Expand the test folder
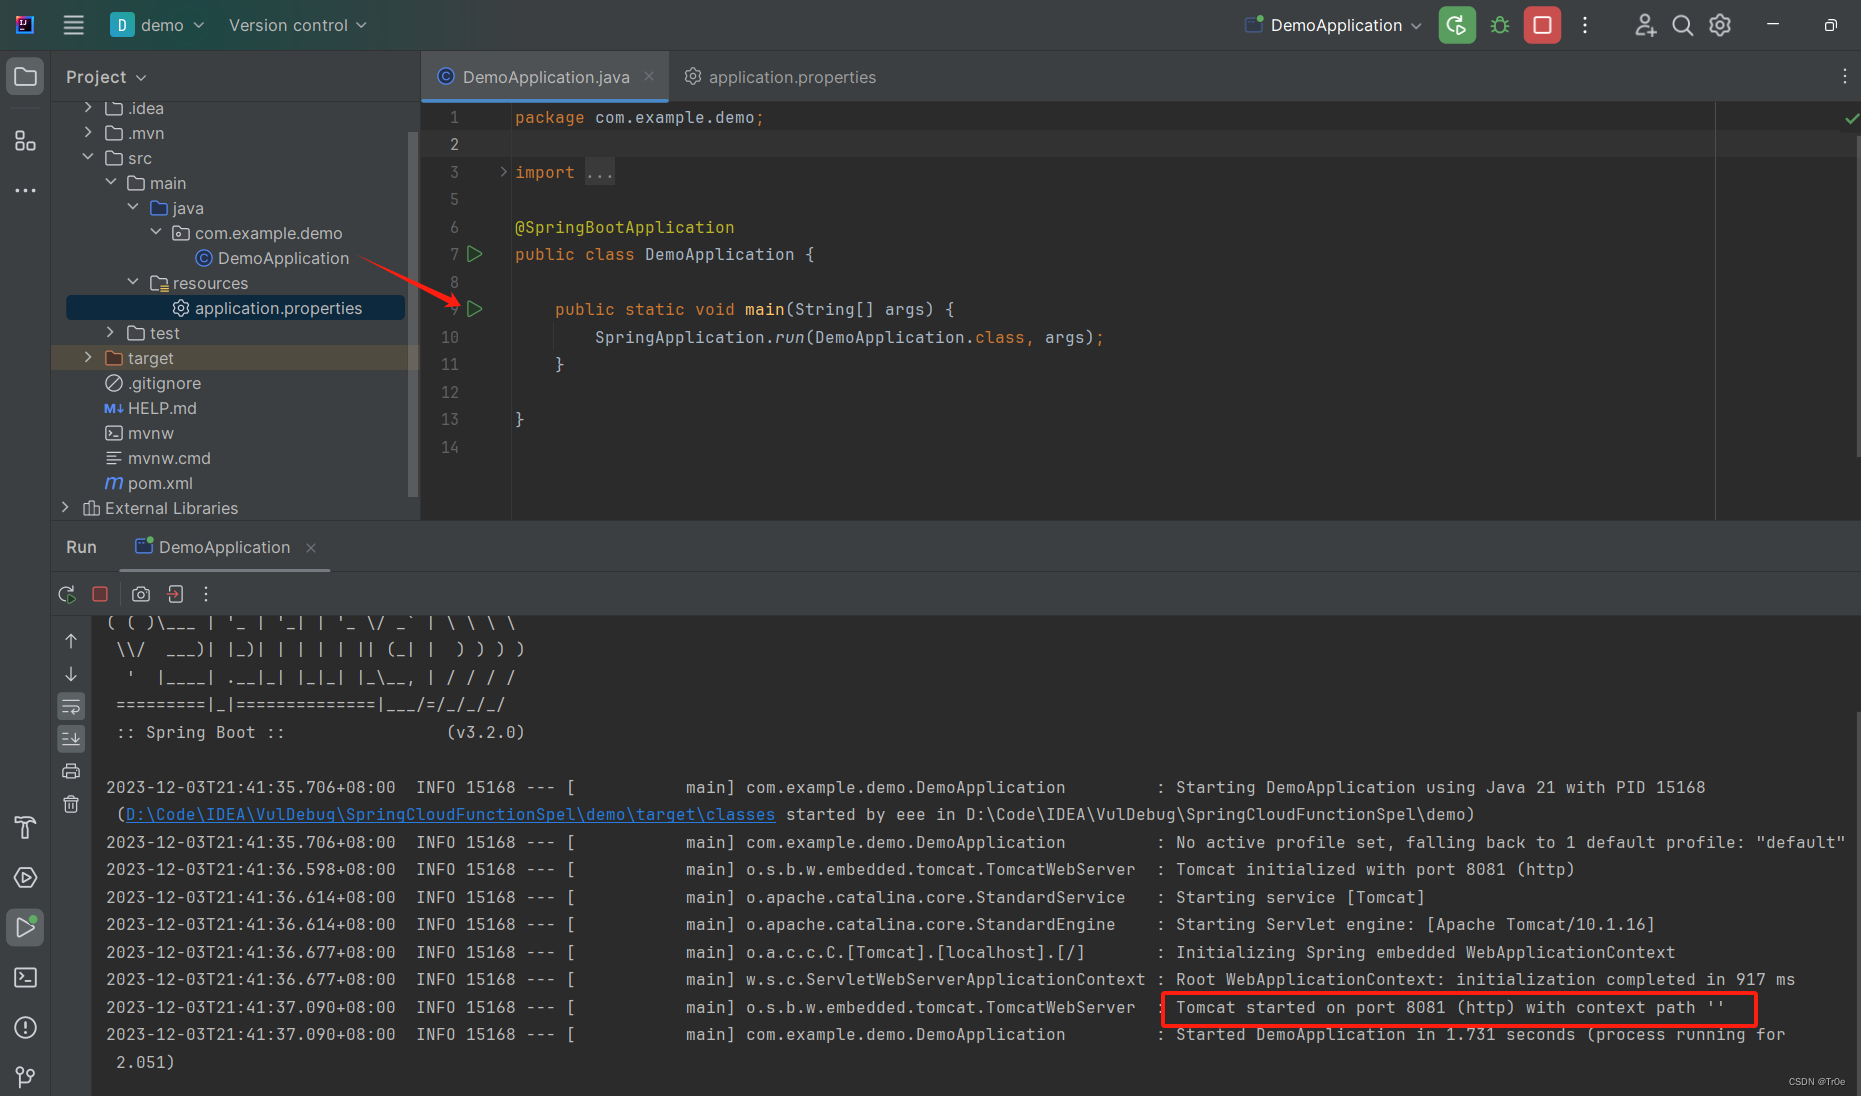This screenshot has width=1861, height=1096. [111, 332]
